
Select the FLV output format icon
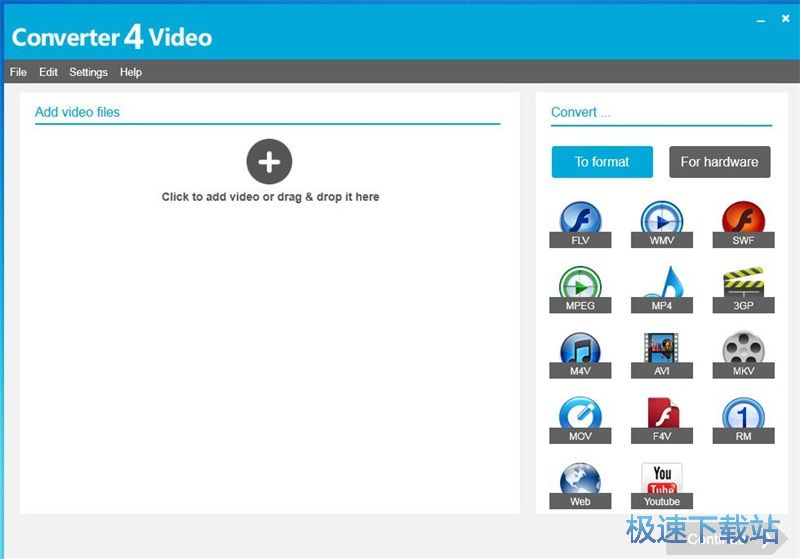coord(580,224)
